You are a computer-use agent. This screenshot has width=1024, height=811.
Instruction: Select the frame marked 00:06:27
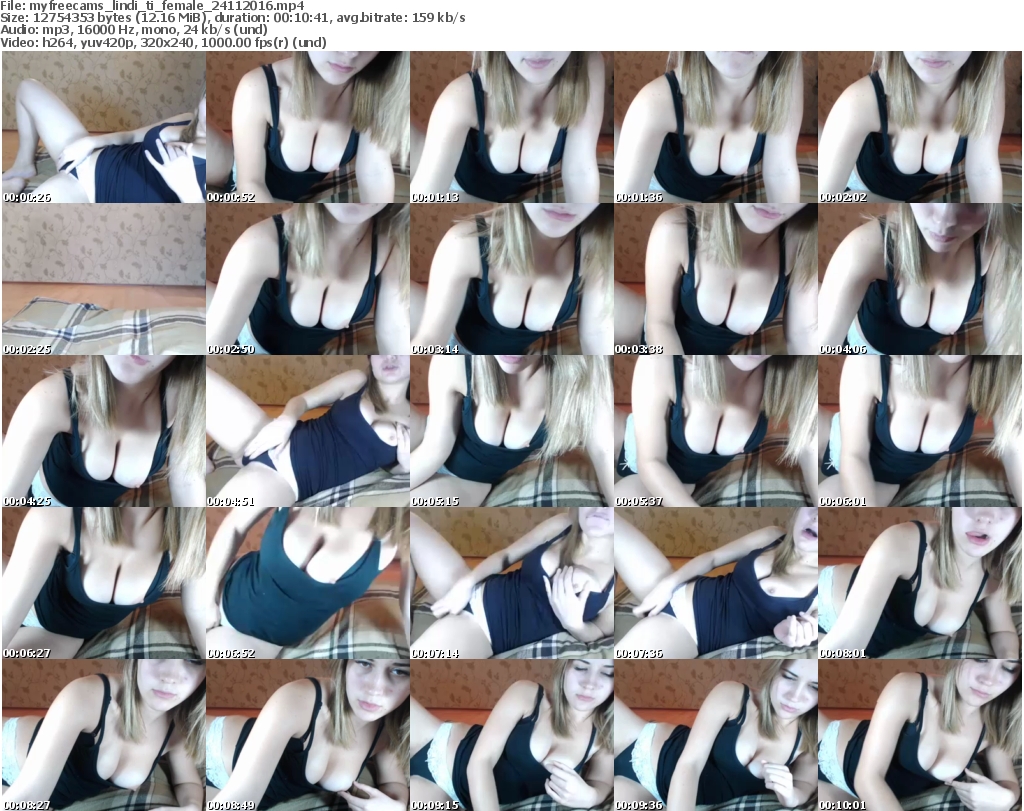(x=103, y=583)
